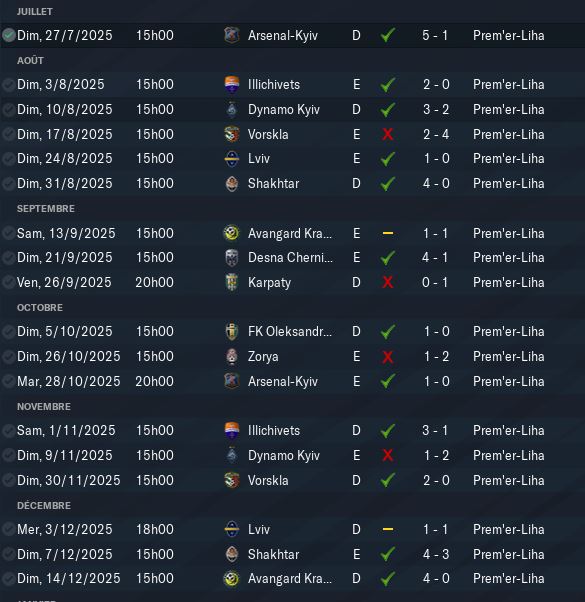Screen dimensions: 585x602
Task: Click the Septembre month header
Action: point(46,209)
